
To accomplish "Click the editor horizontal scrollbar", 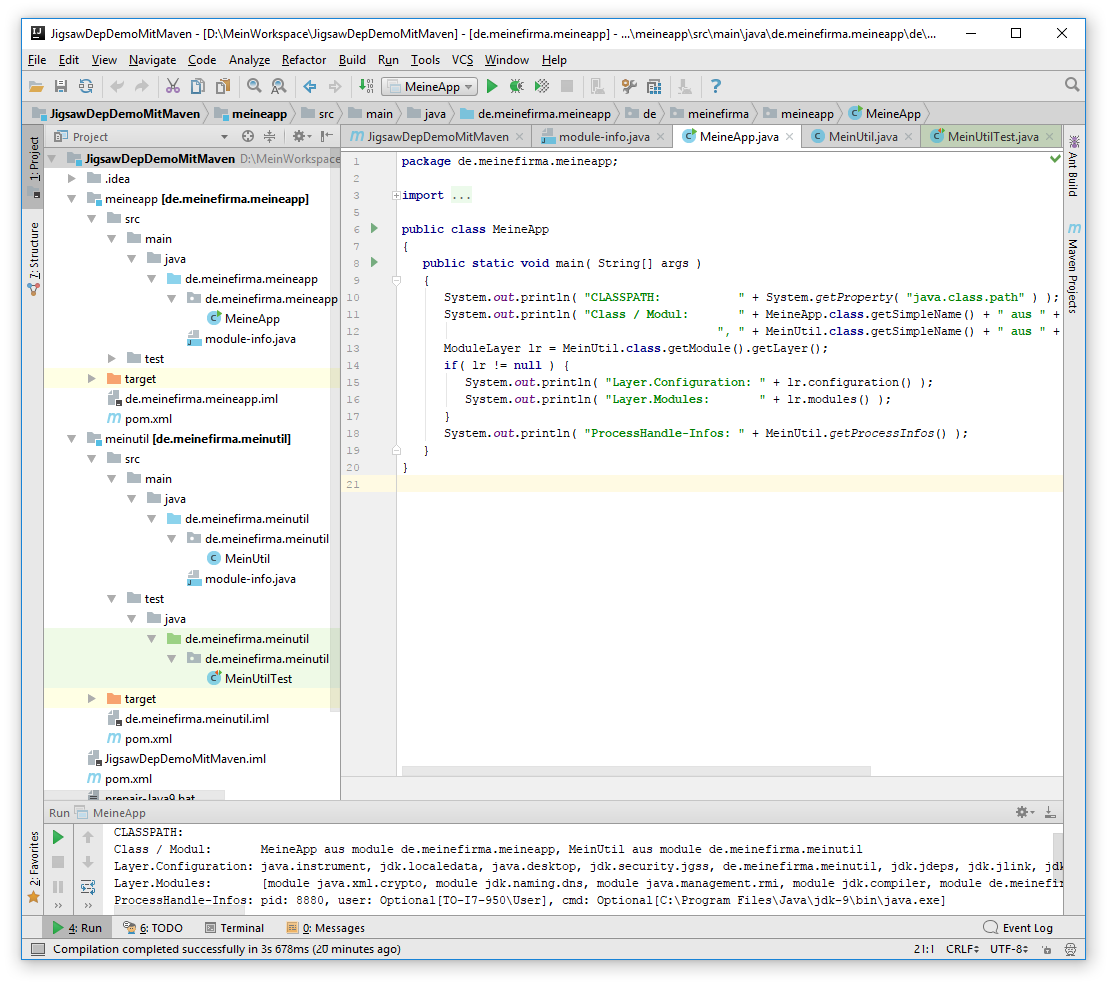I will click(636, 771).
